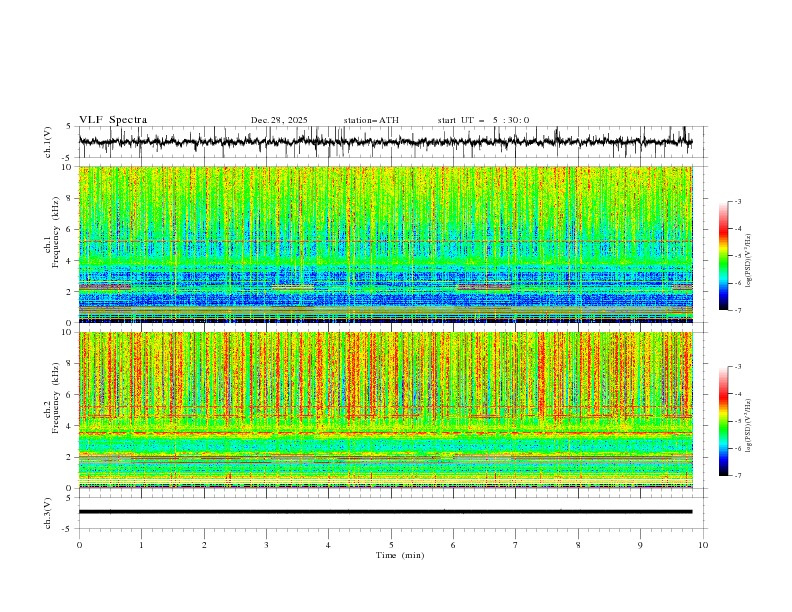Click the time axis tick label "3"

266,545
